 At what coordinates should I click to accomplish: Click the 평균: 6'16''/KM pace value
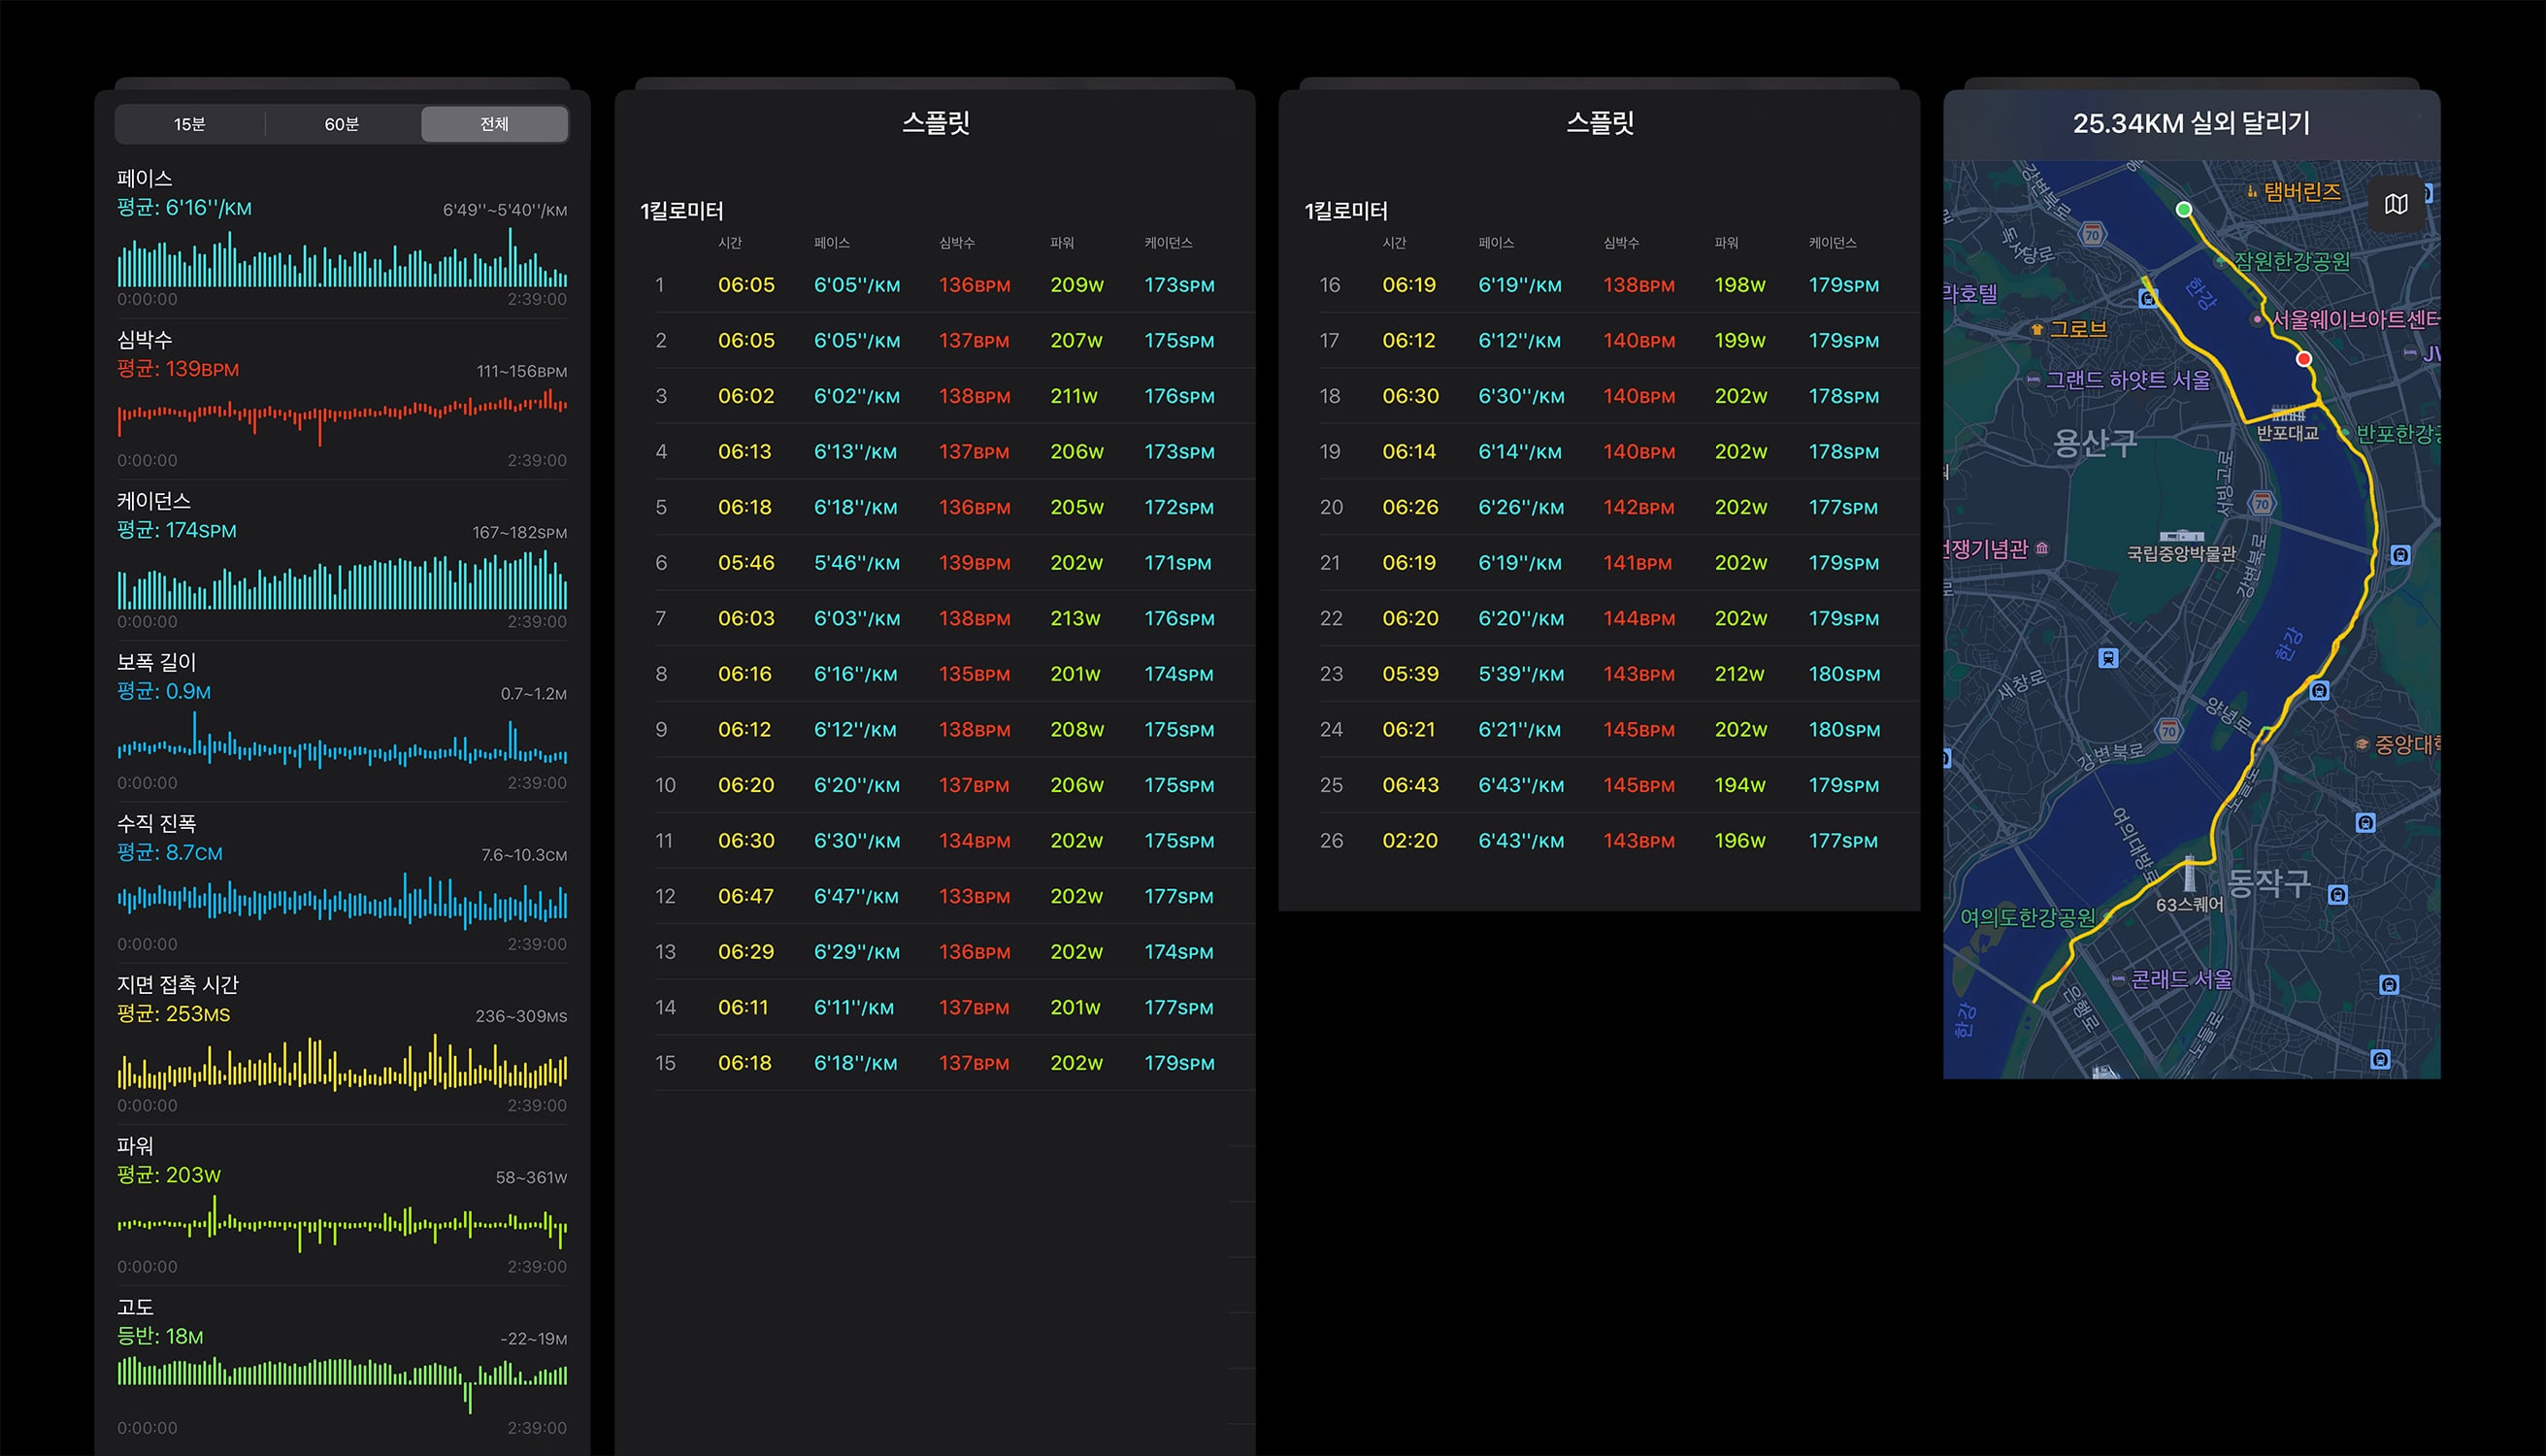tap(184, 208)
